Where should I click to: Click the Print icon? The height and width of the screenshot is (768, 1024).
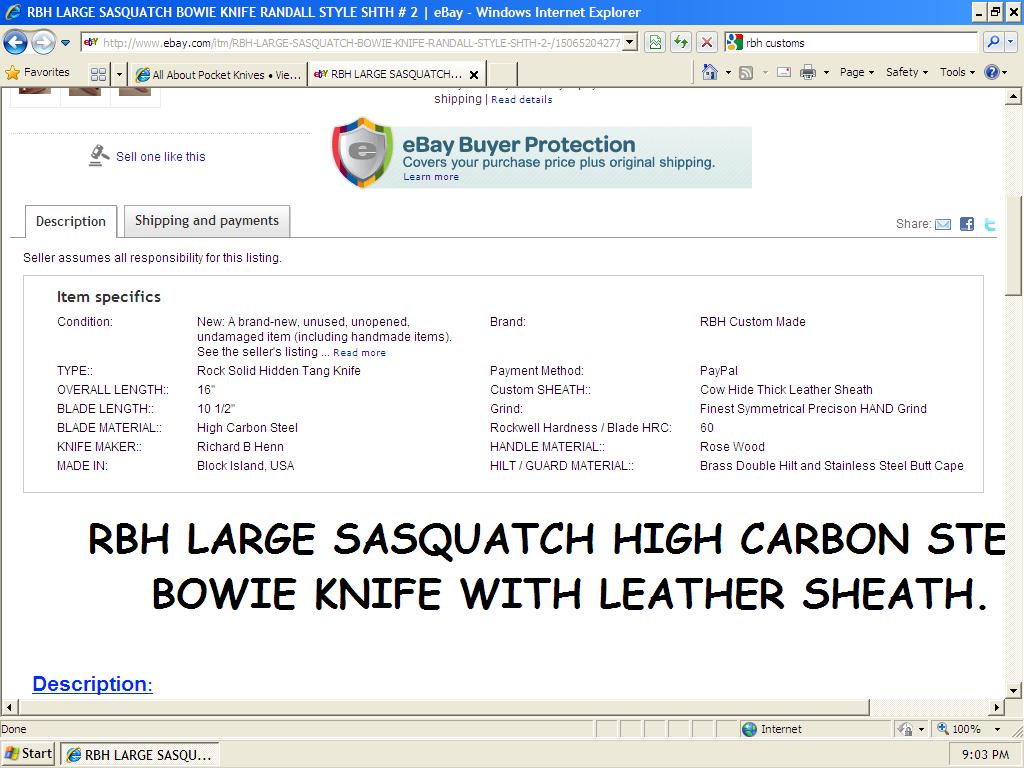[x=808, y=72]
